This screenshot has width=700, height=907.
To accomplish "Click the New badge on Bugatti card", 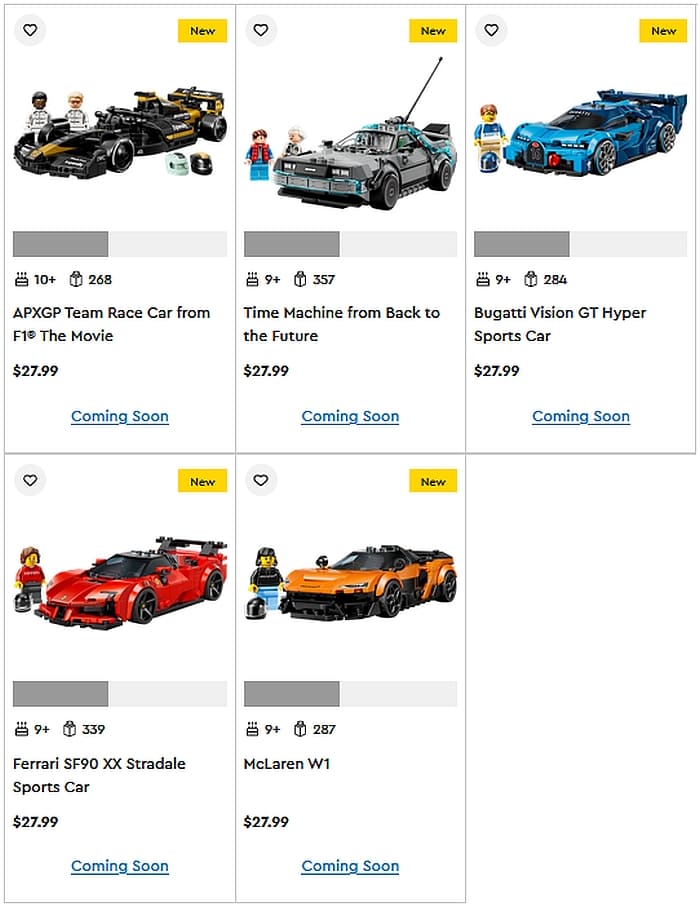I will [x=663, y=31].
